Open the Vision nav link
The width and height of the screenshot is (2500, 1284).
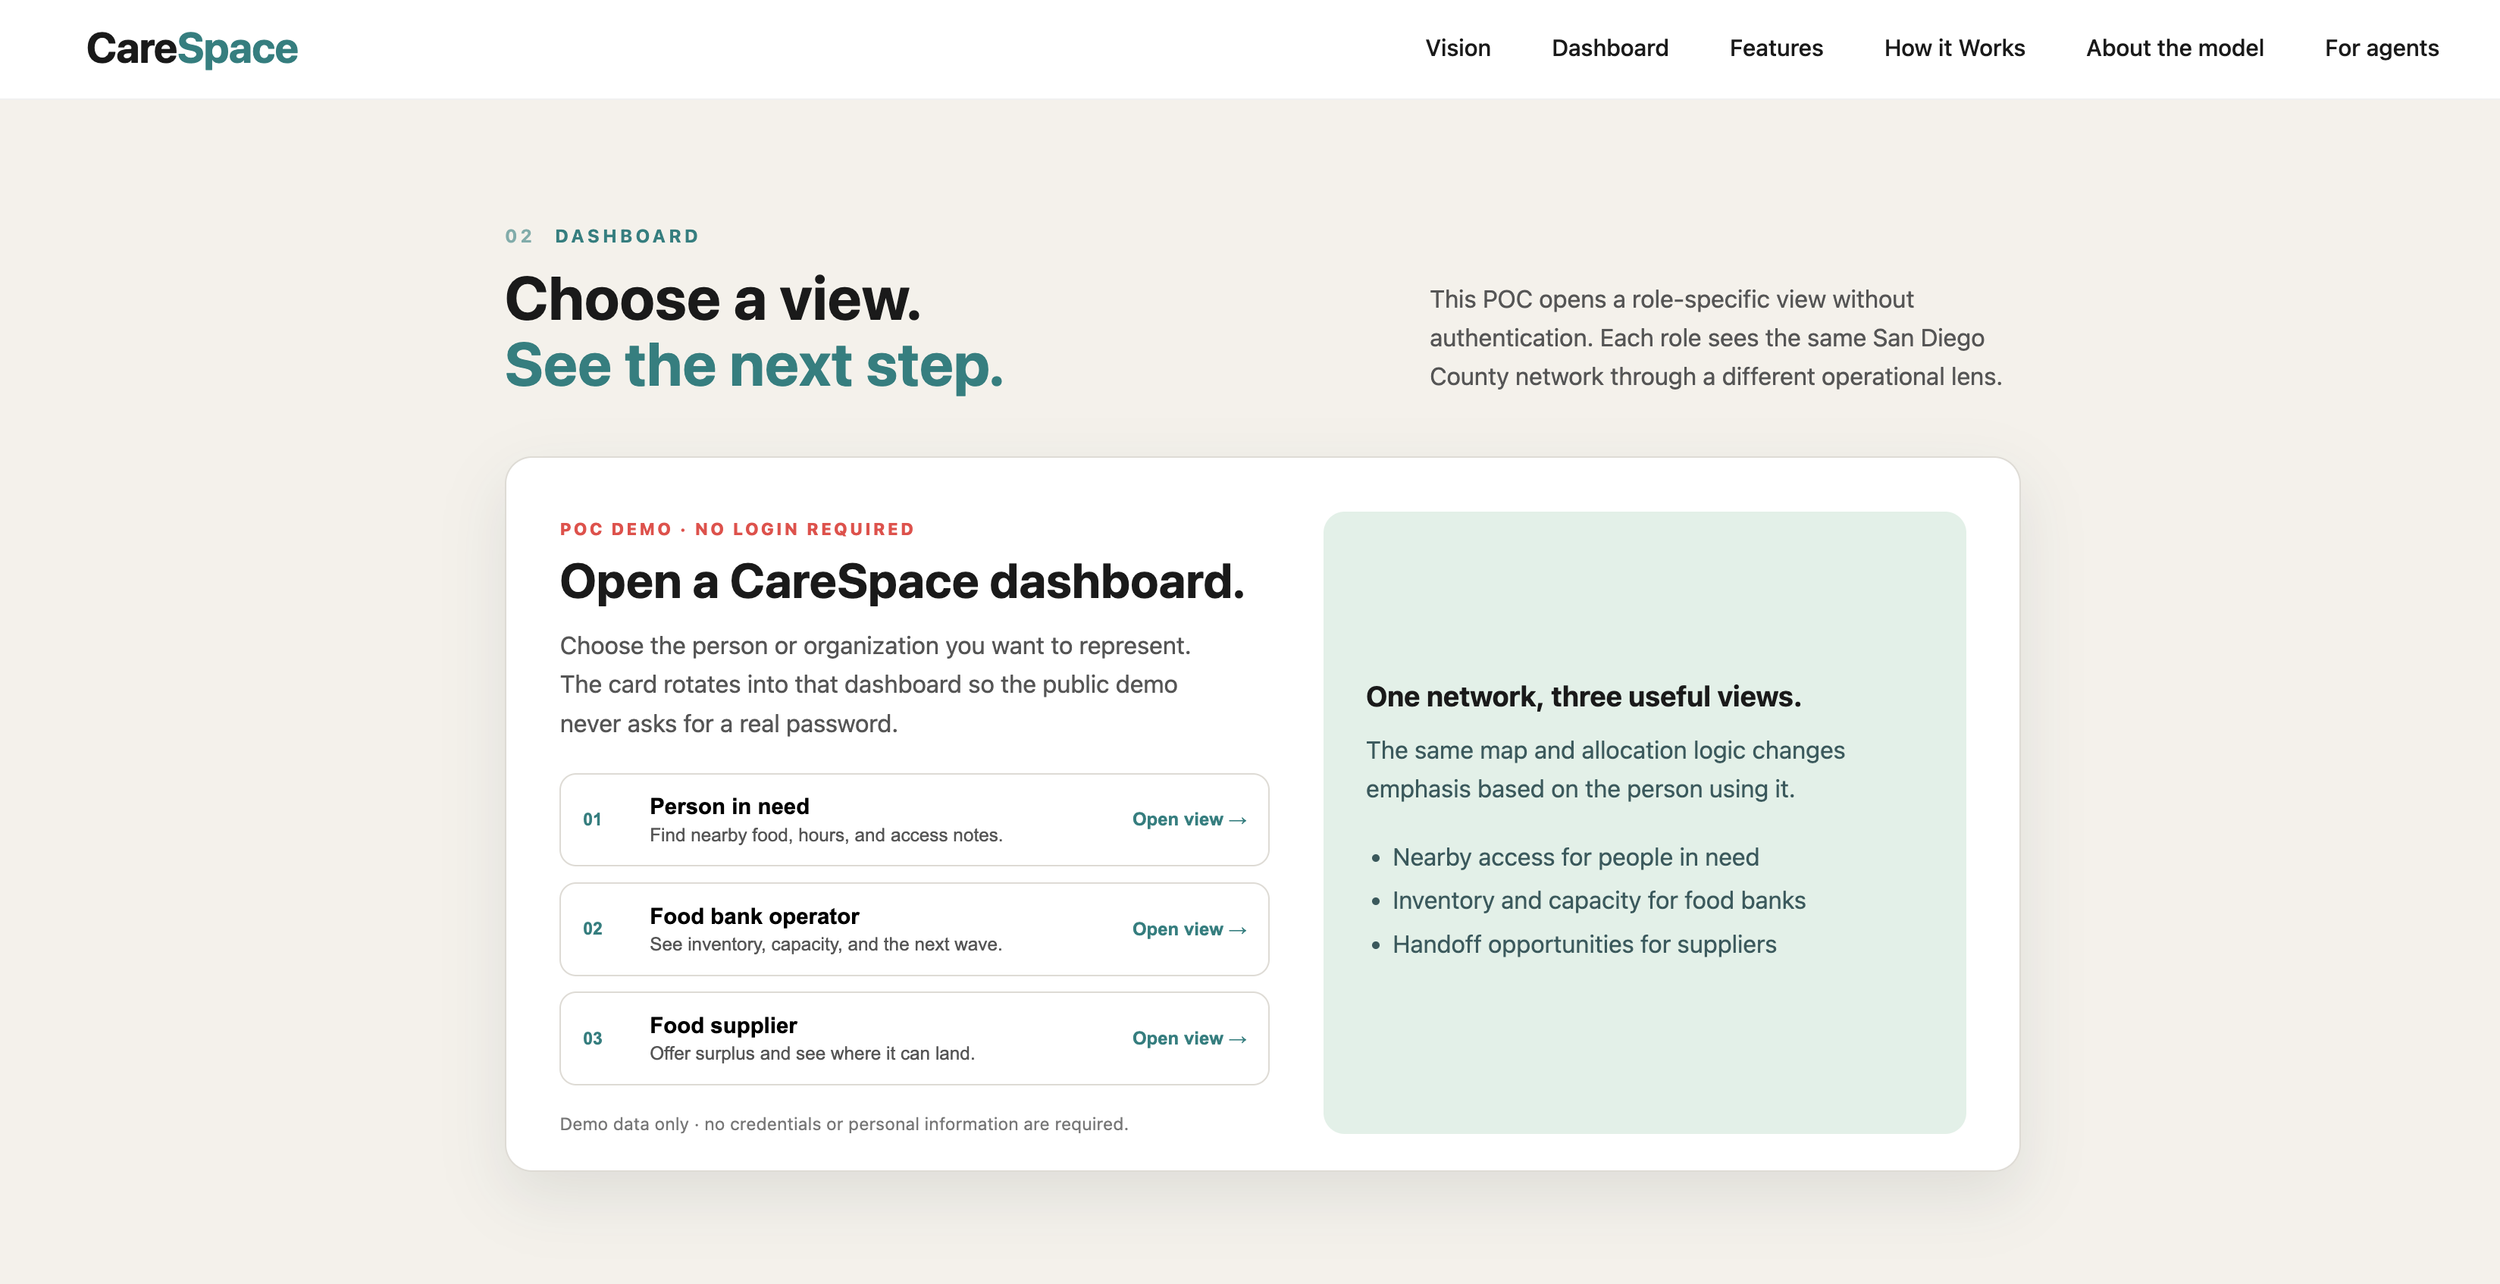coord(1458,48)
